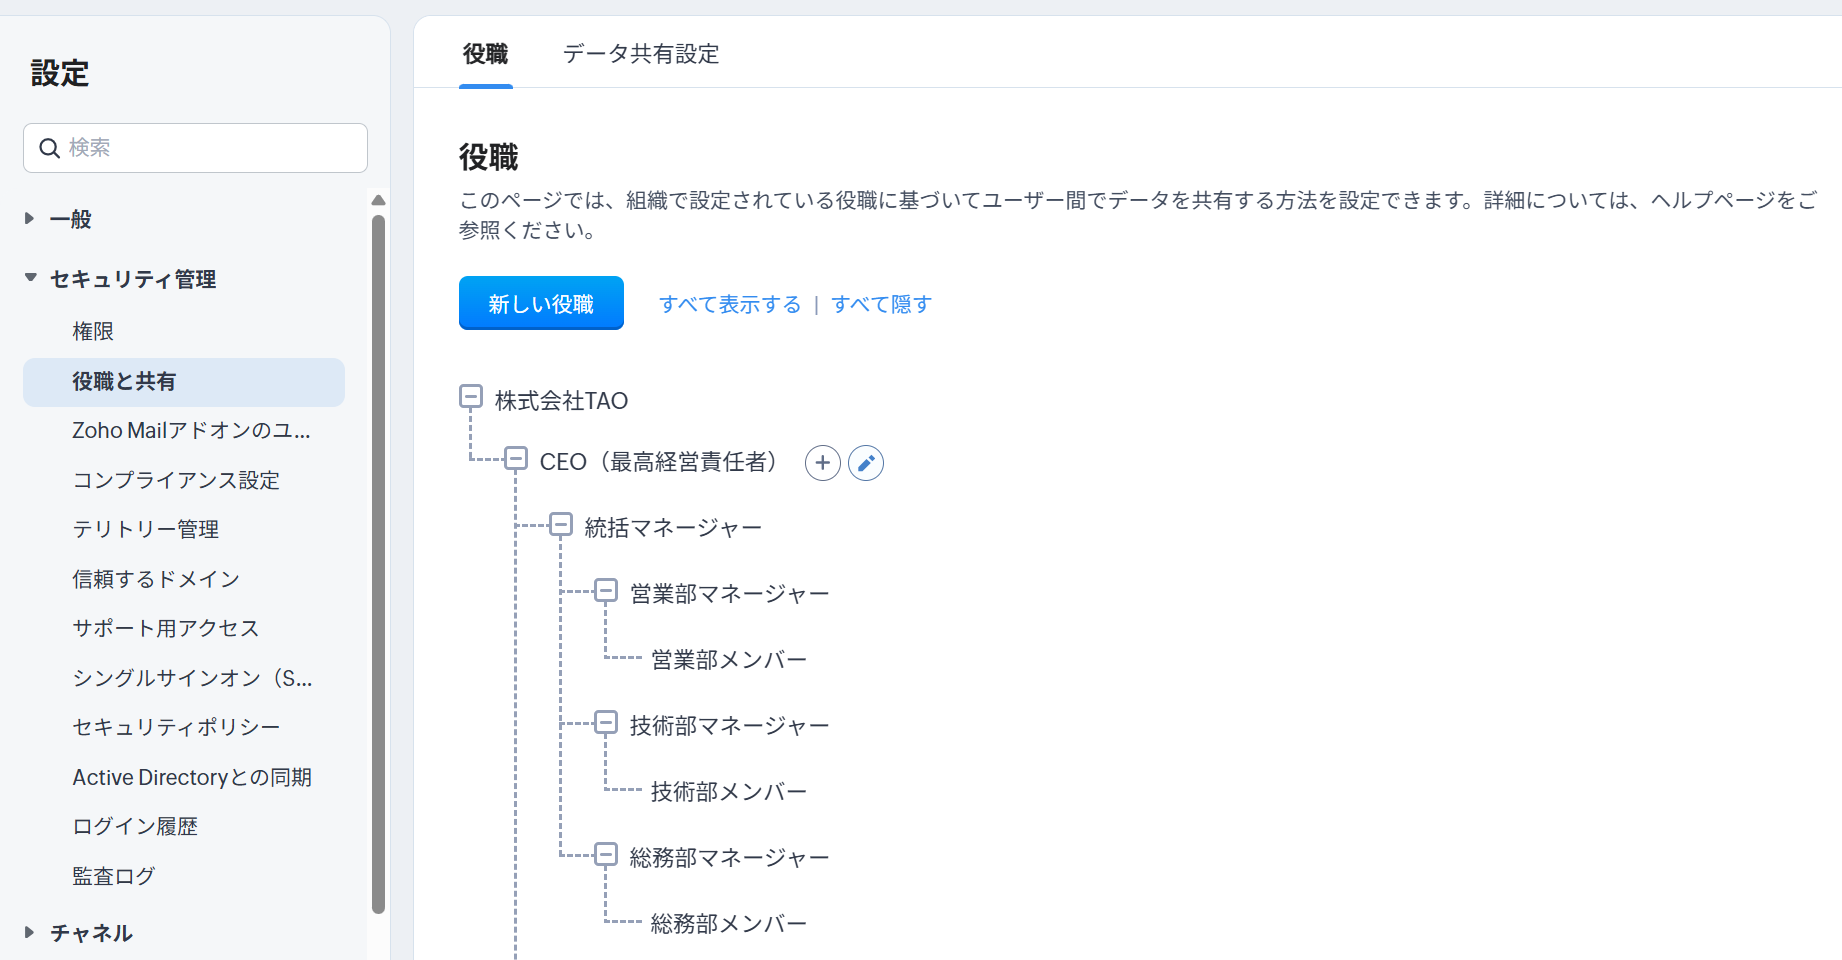Collapse the セキュリティ管理 section
Screen dimensions: 1842x960
[x=30, y=278]
